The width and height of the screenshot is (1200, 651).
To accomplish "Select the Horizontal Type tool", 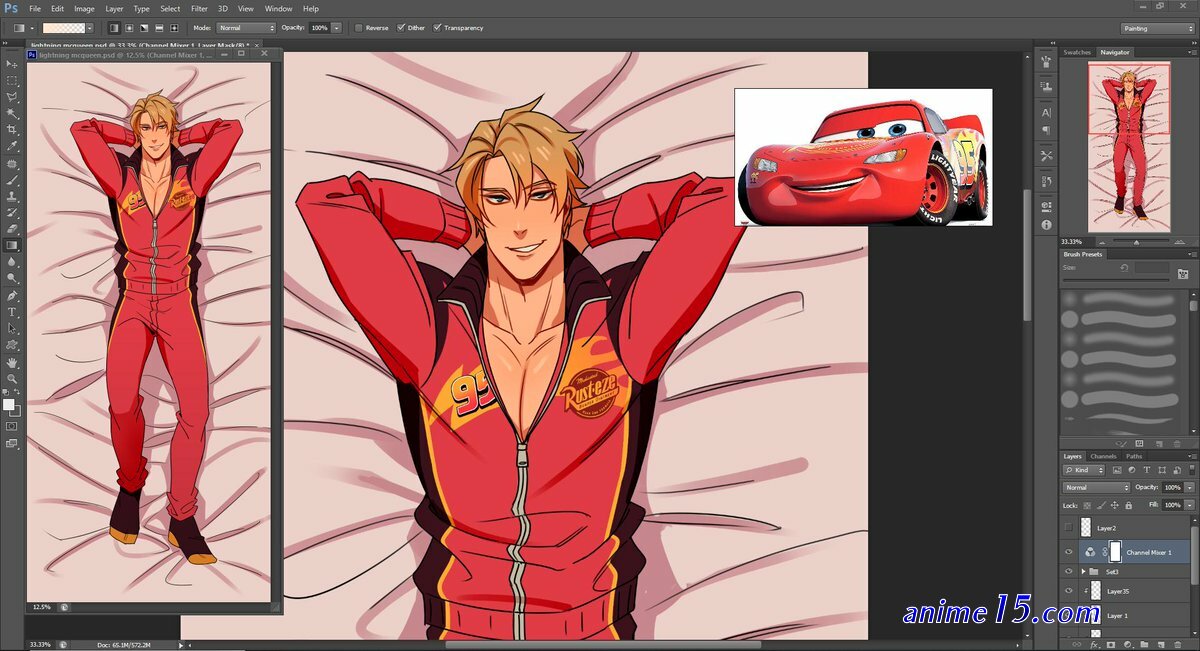I will 12,312.
